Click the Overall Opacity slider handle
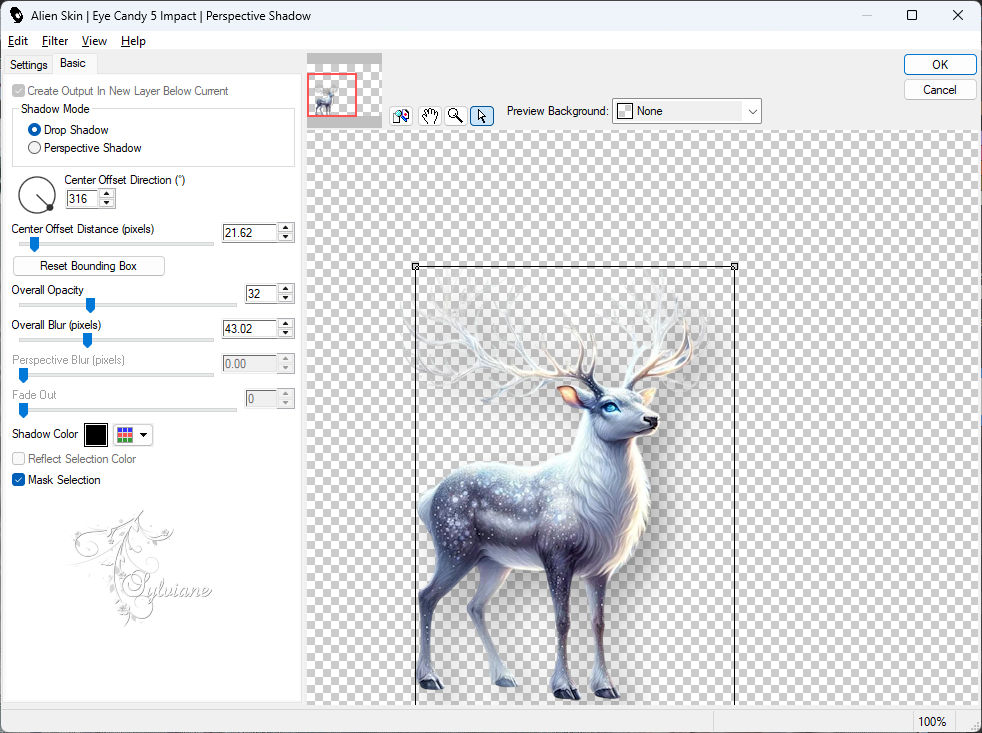The image size is (982, 733). pos(90,305)
